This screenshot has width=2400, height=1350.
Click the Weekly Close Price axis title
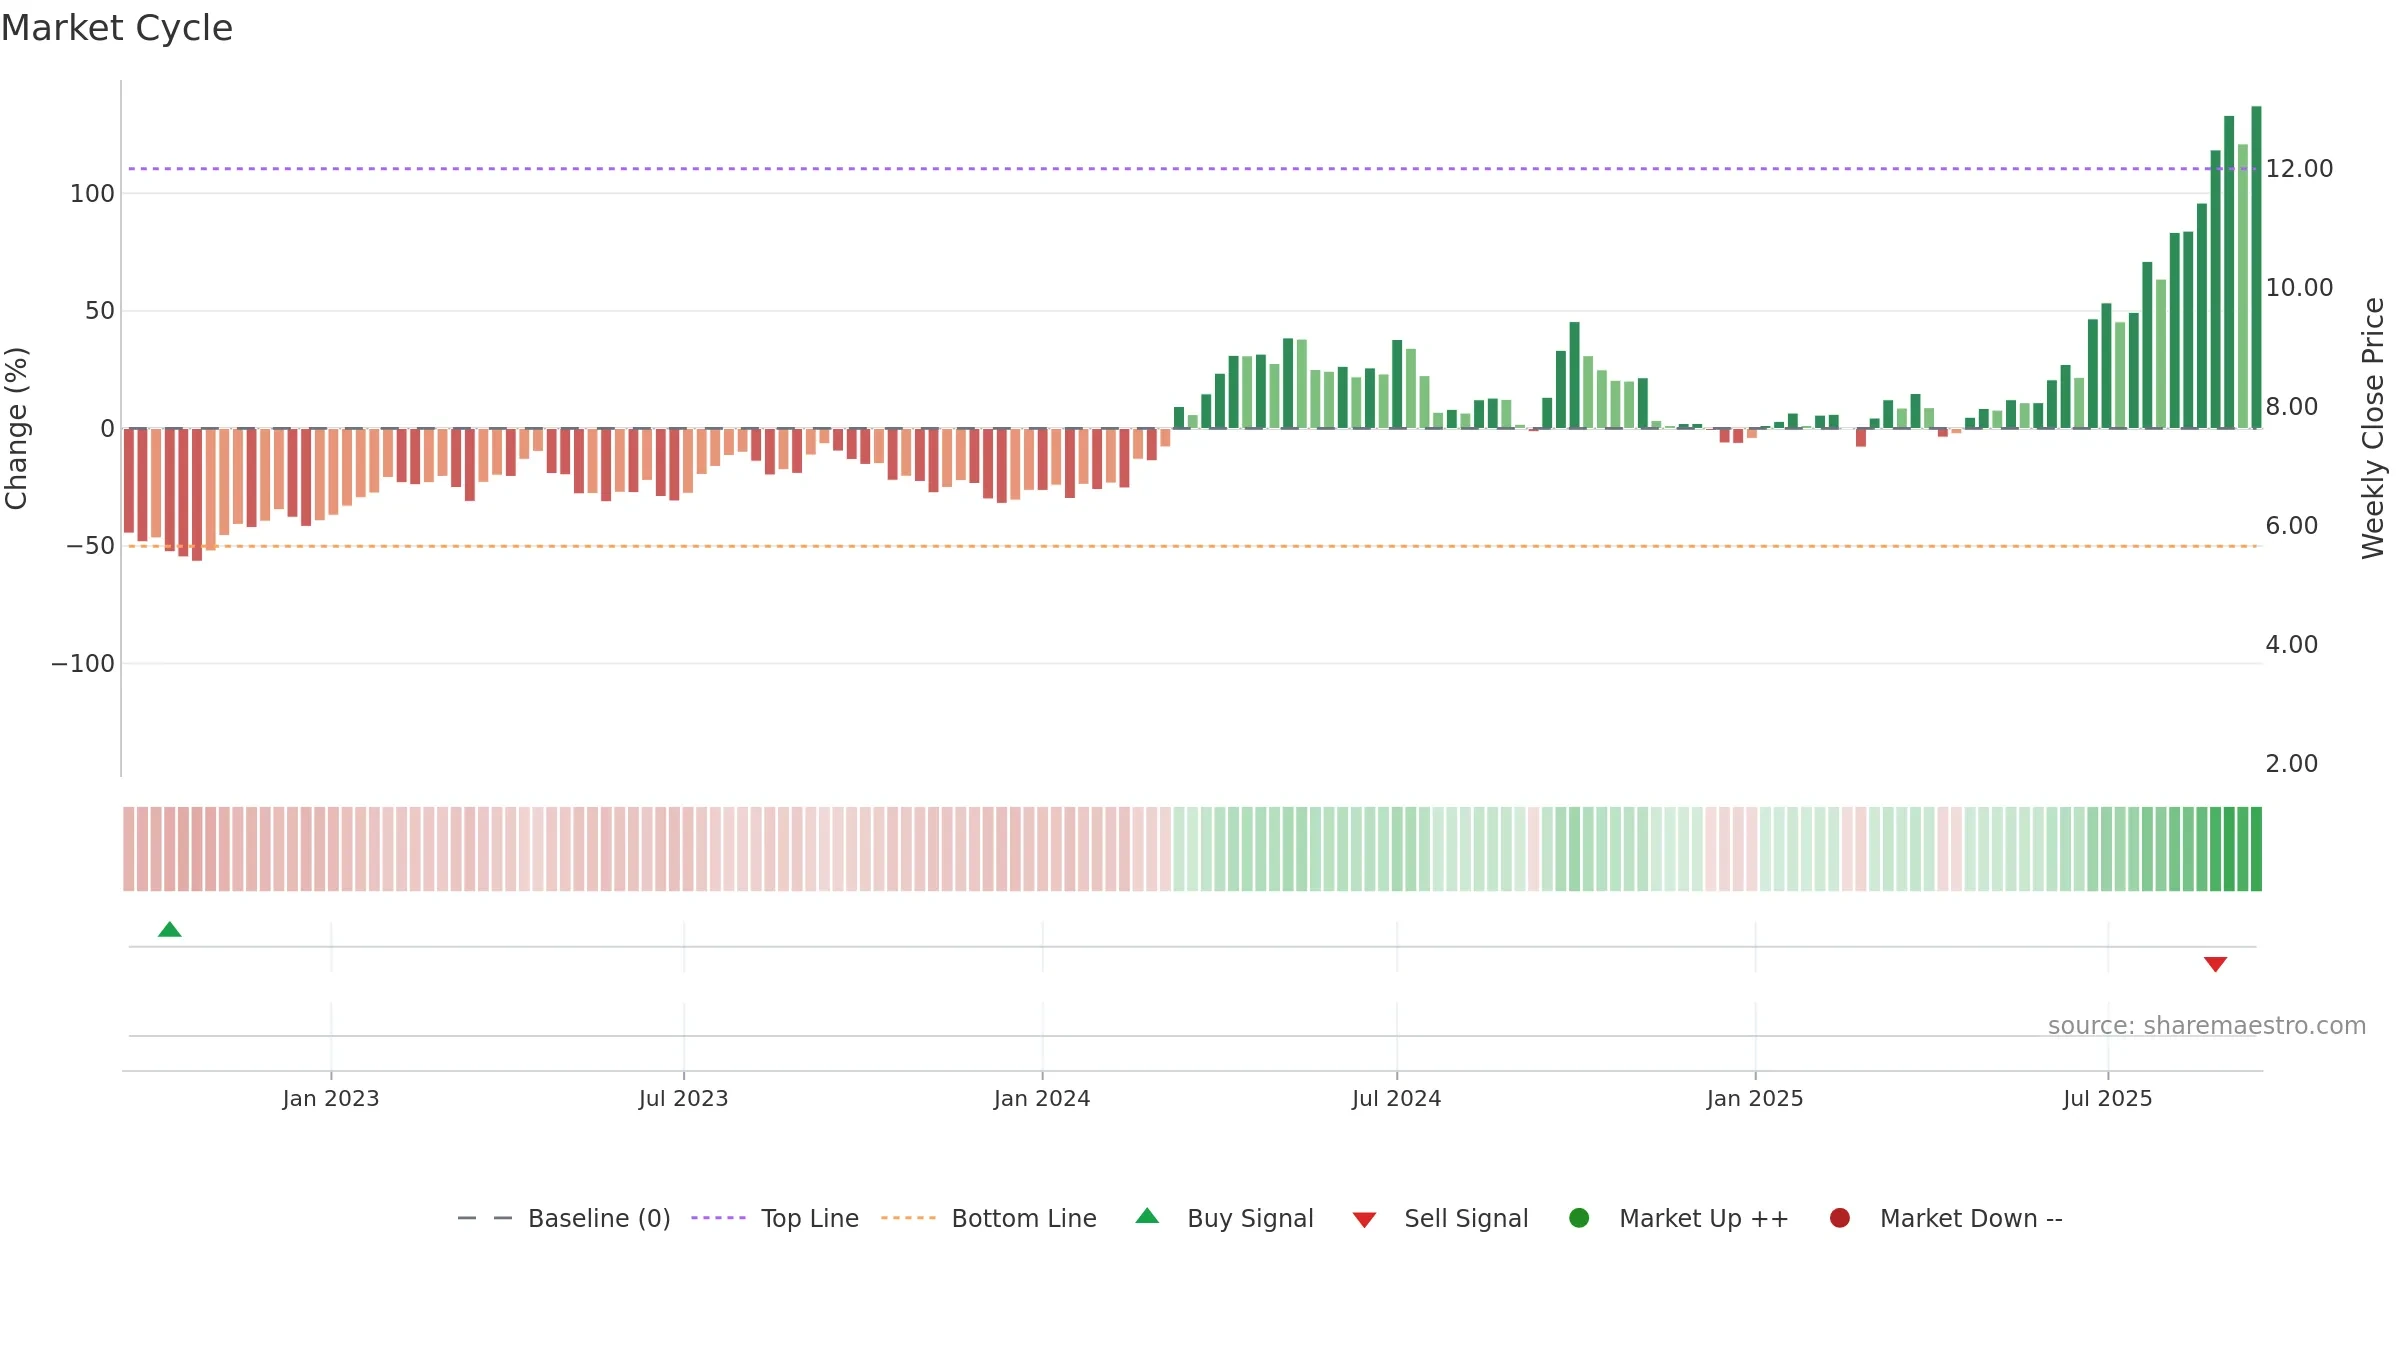(x=2373, y=428)
